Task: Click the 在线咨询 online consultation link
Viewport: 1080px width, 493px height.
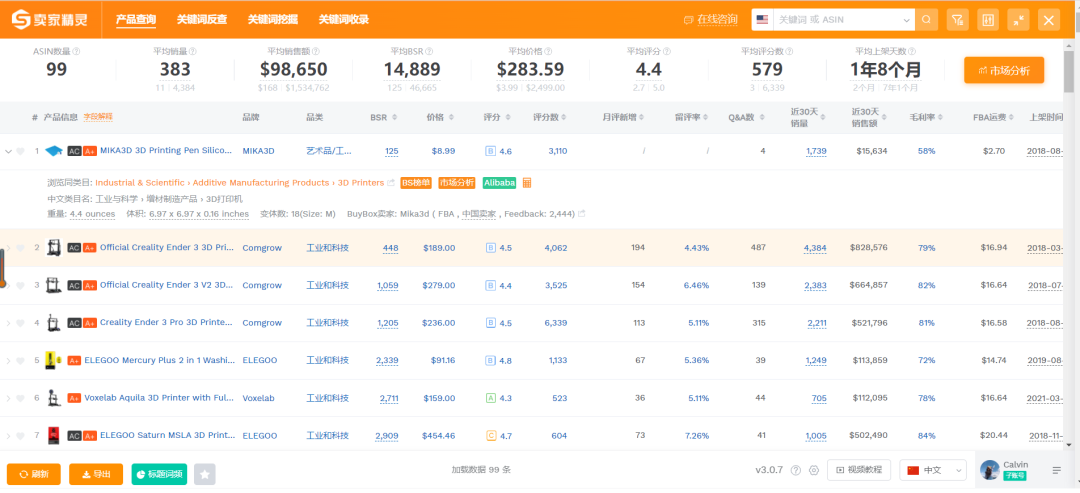Action: tap(710, 19)
